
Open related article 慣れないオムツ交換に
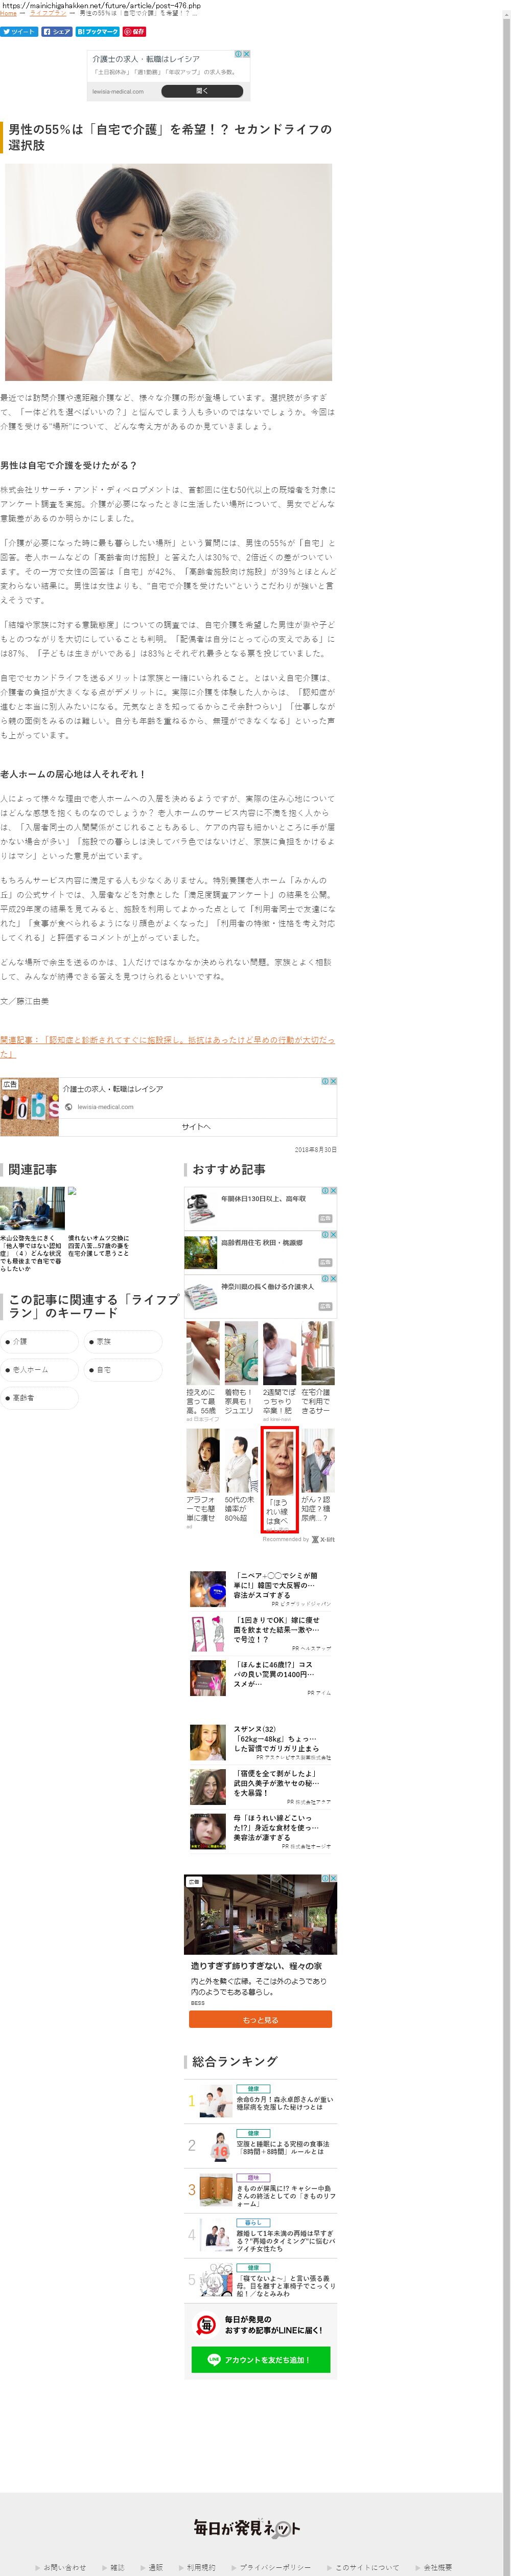pyautogui.click(x=99, y=1245)
